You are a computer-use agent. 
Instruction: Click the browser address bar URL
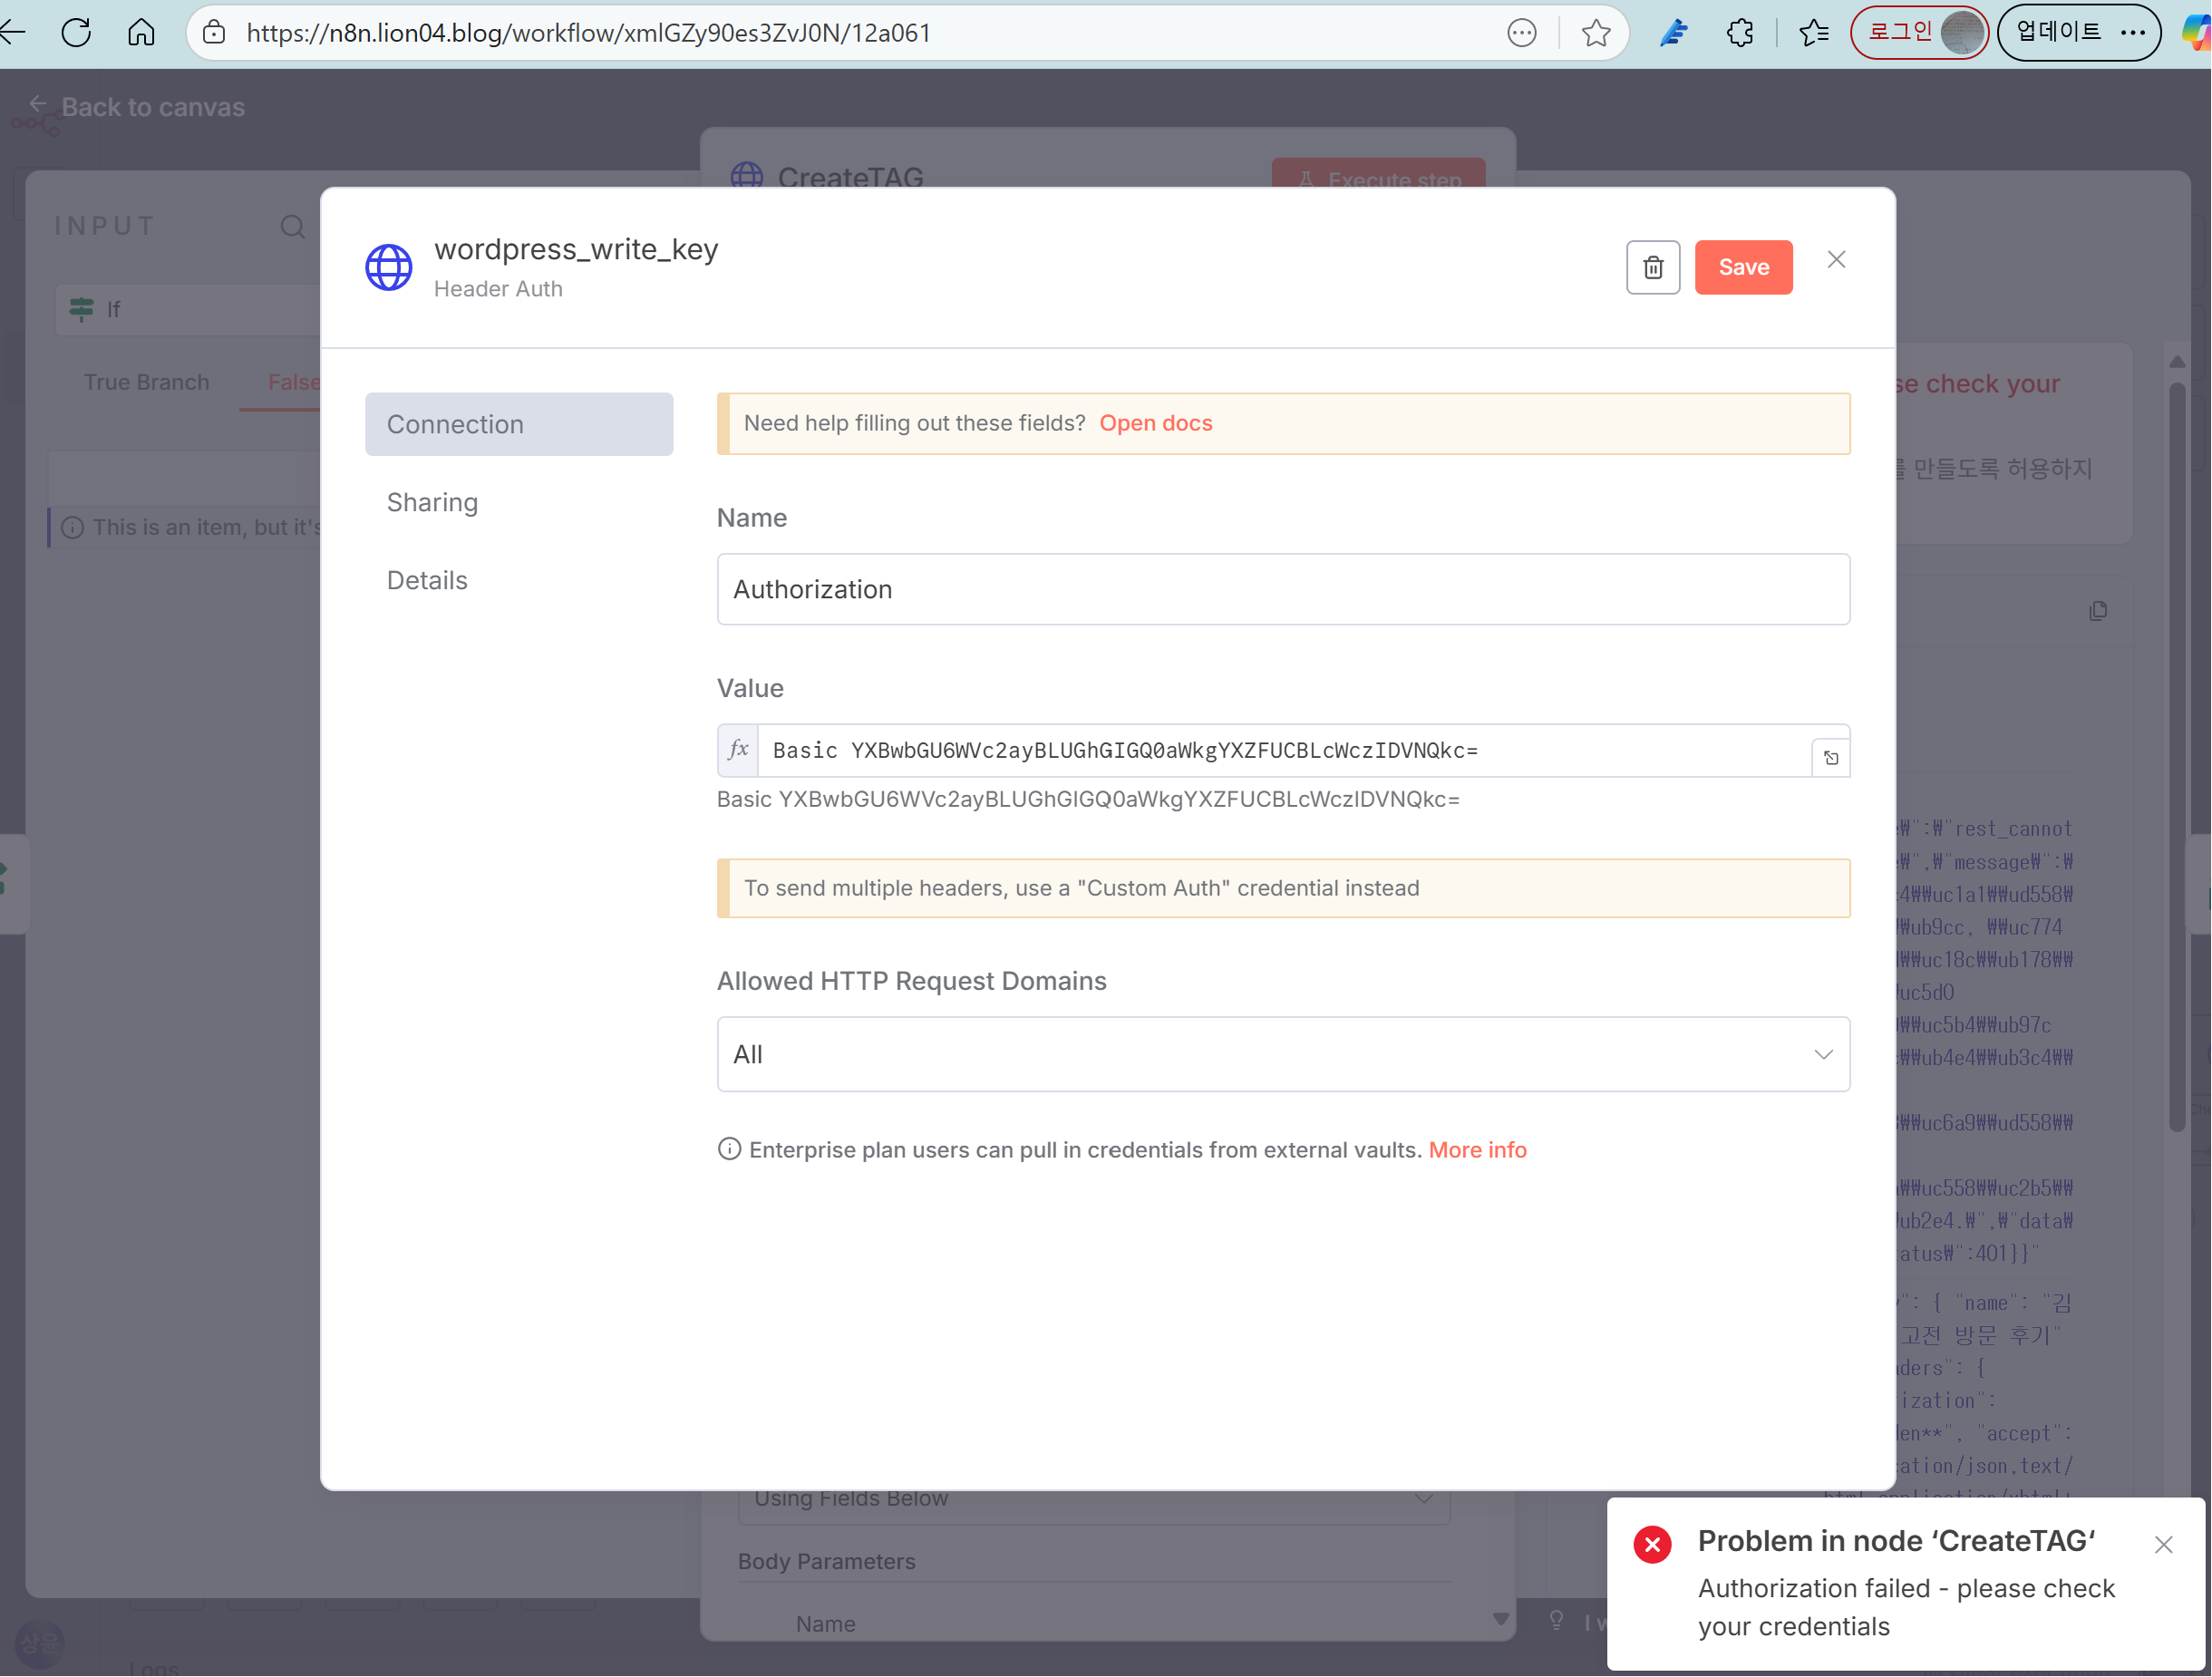click(588, 33)
